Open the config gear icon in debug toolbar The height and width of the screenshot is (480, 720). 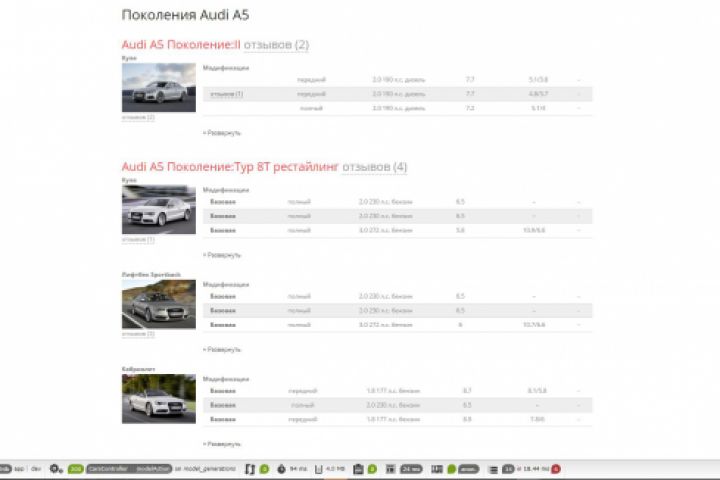tap(56, 469)
